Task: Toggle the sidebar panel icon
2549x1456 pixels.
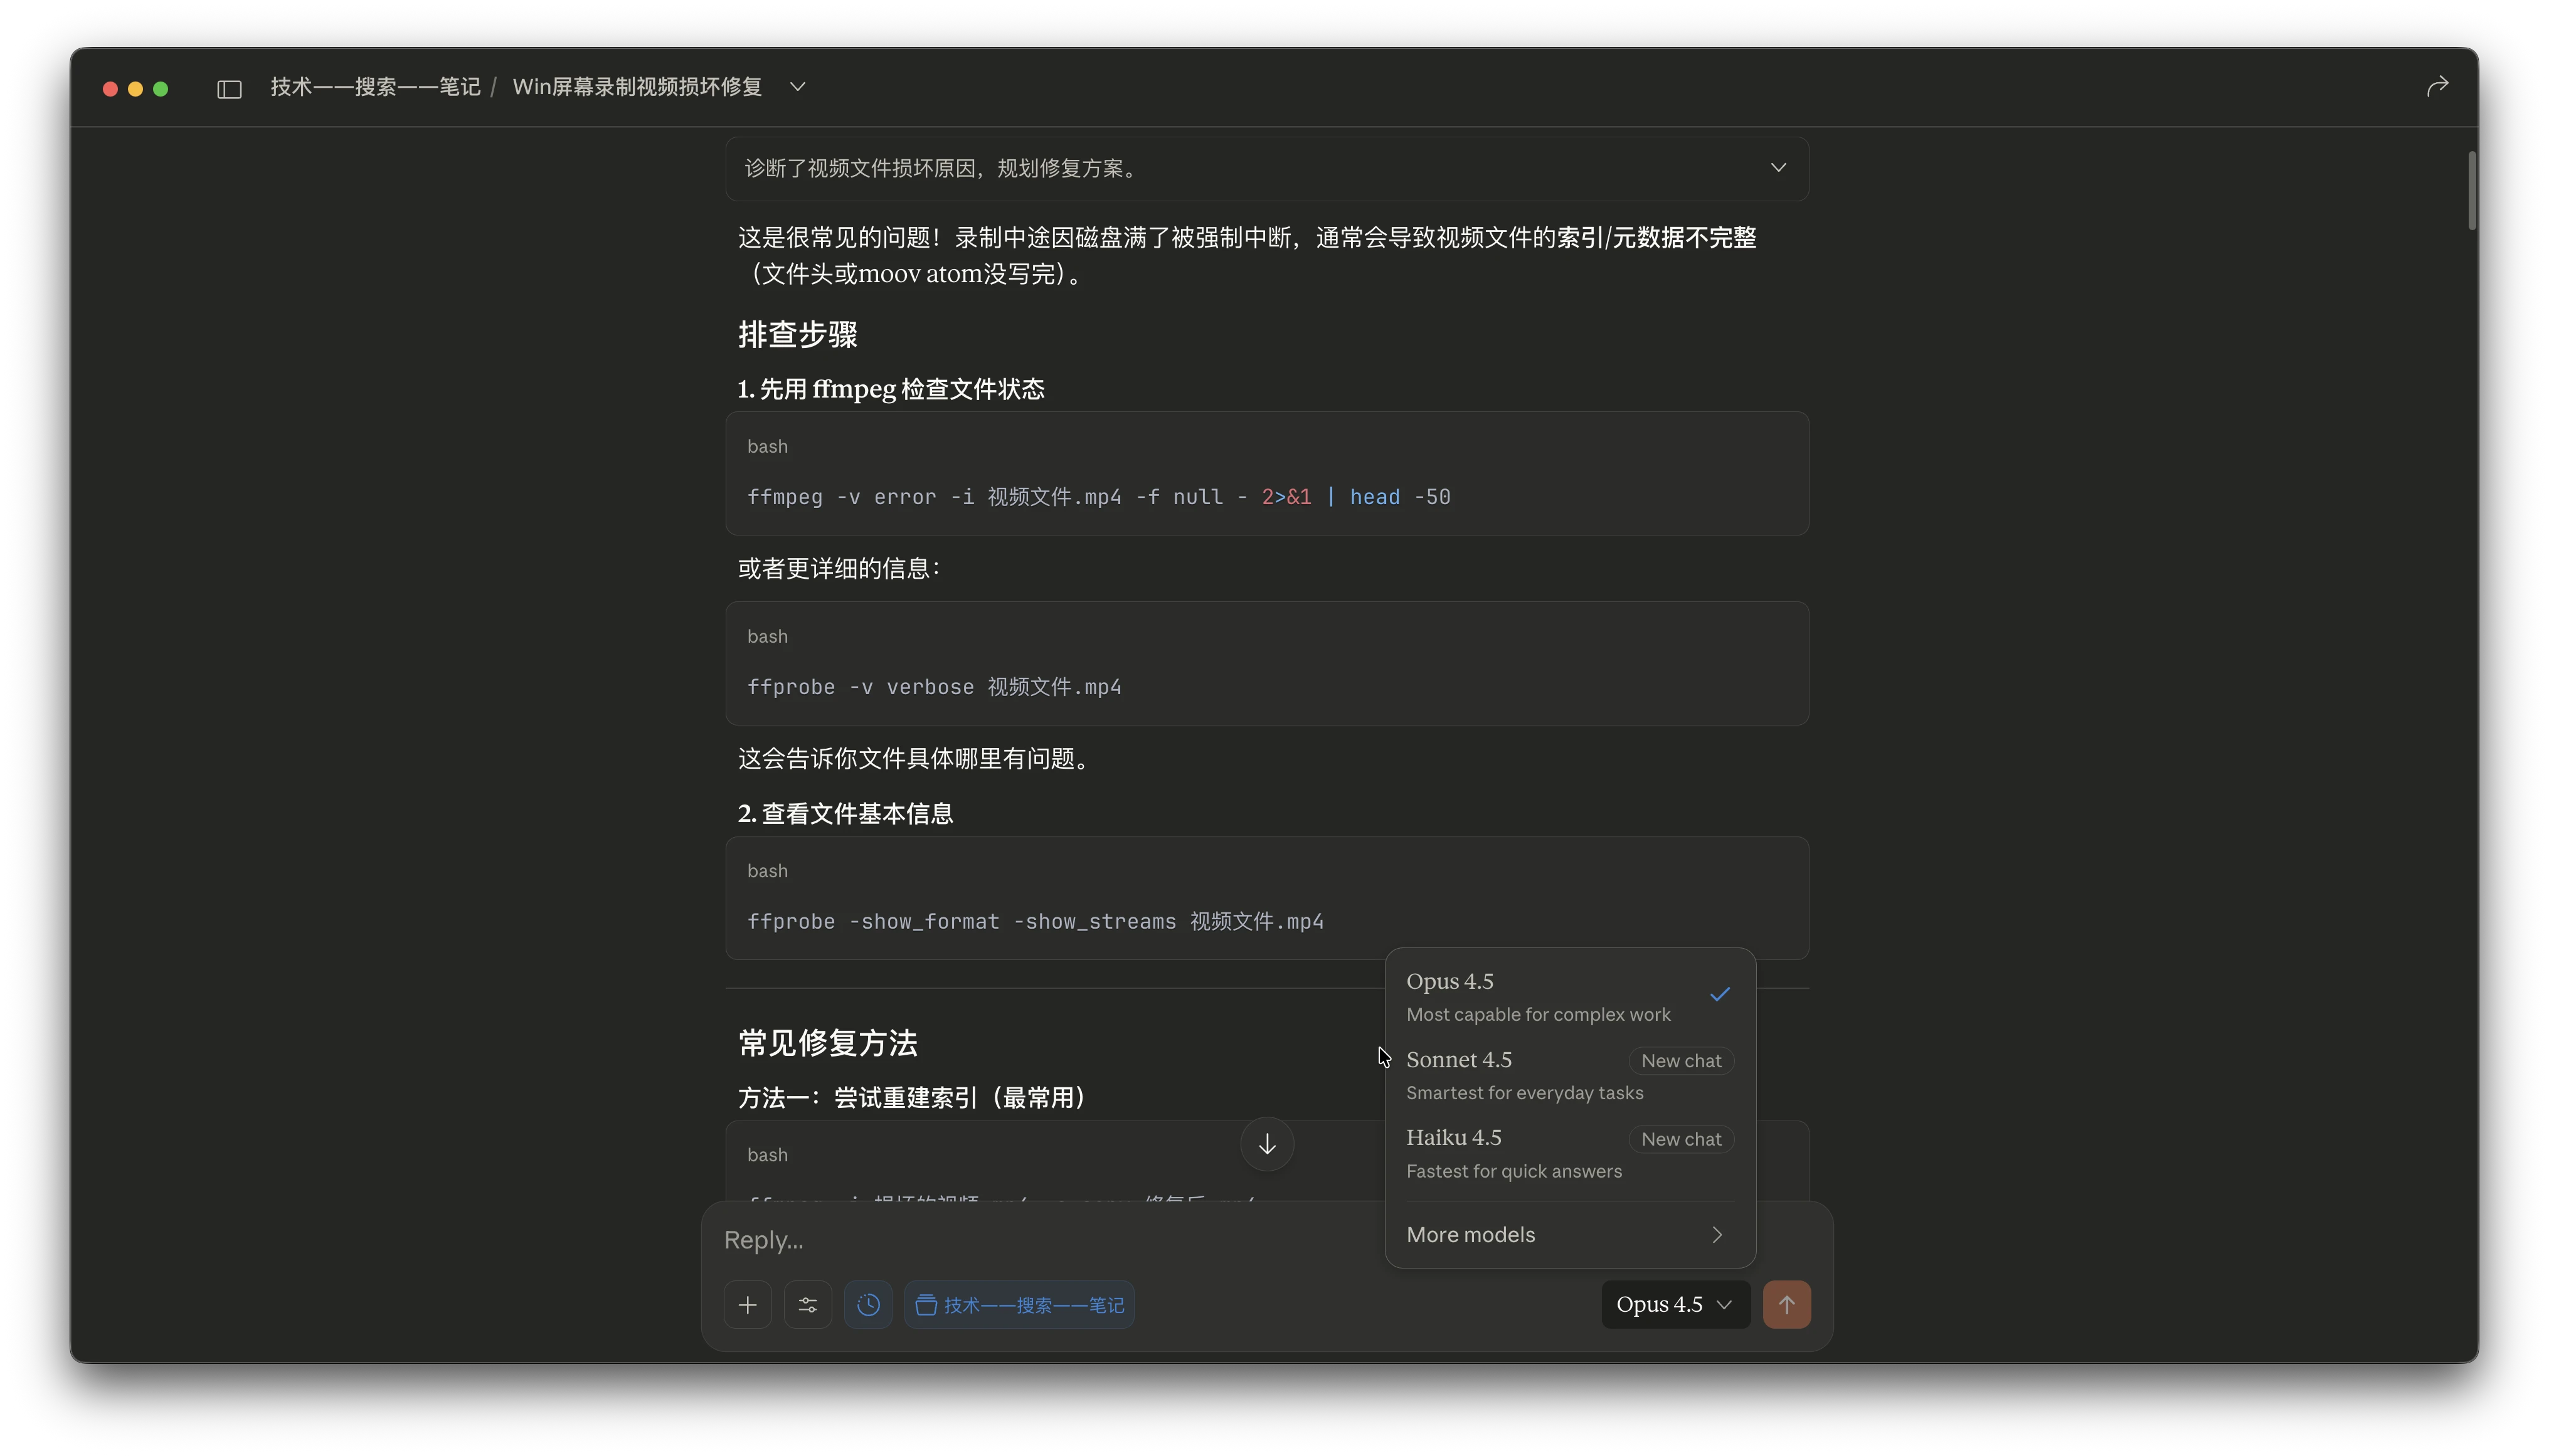Action: (x=229, y=88)
